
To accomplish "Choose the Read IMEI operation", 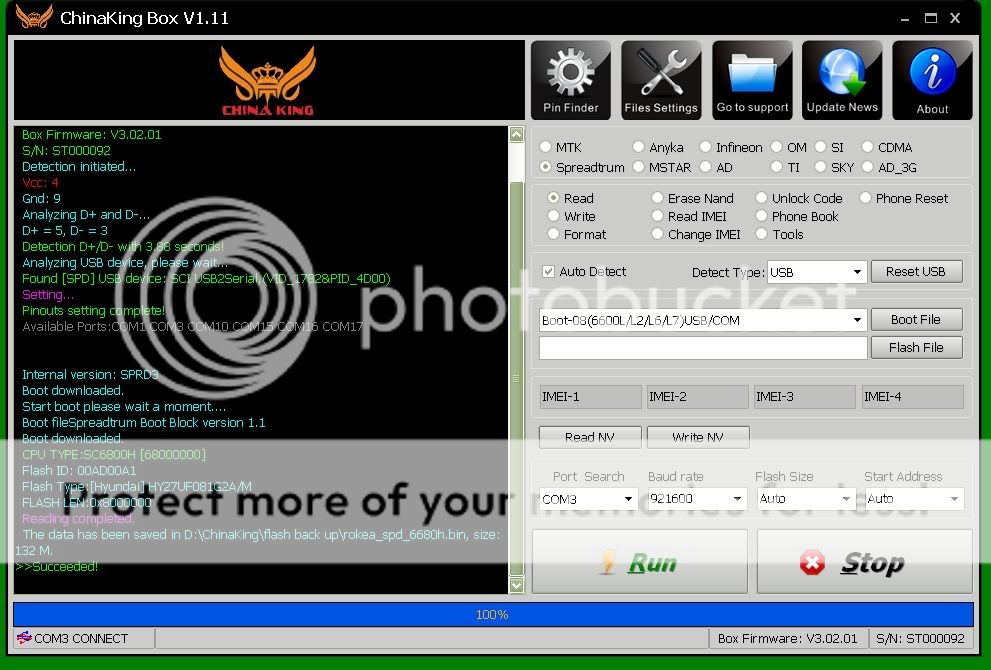I will 657,216.
